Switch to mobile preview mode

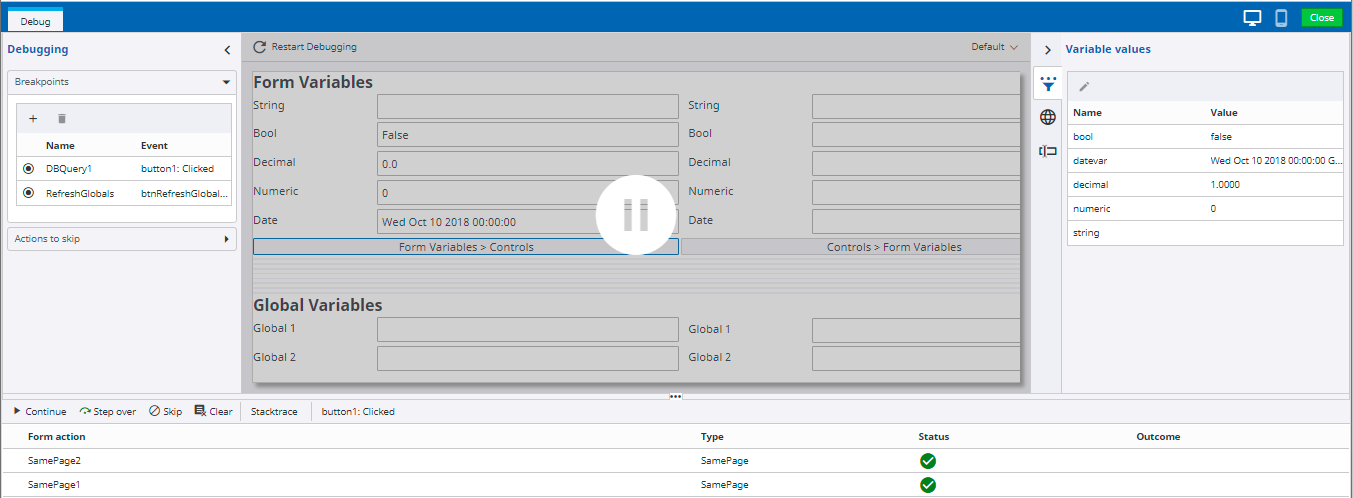pos(1280,18)
